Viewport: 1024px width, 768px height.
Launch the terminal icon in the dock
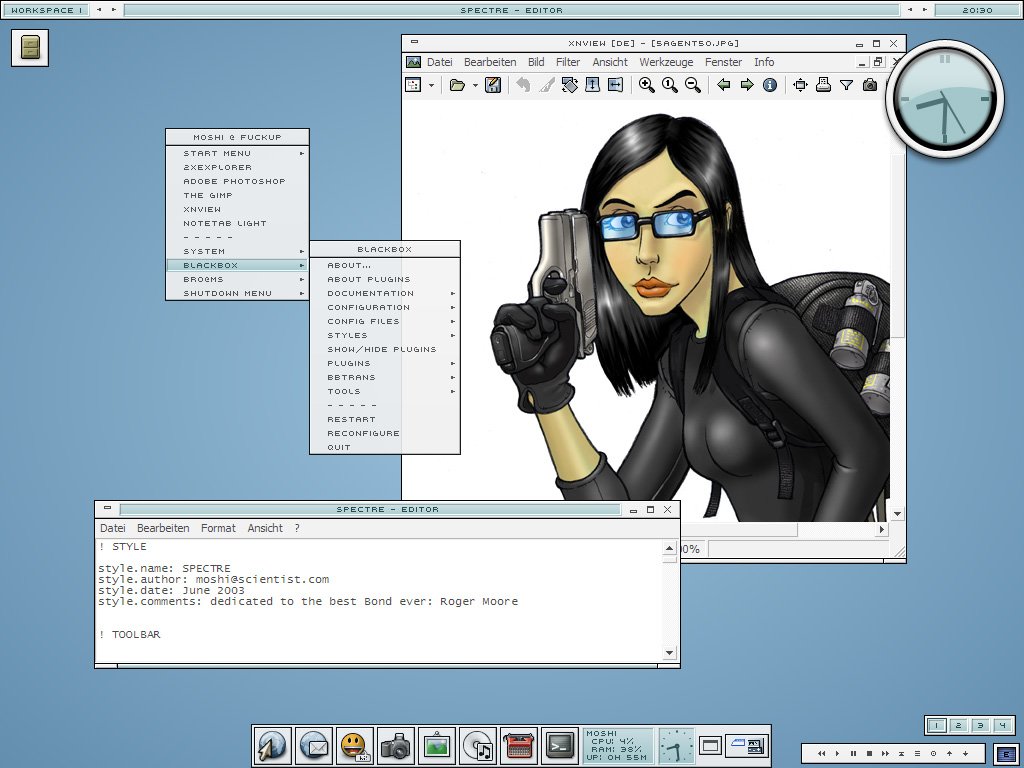[560, 745]
